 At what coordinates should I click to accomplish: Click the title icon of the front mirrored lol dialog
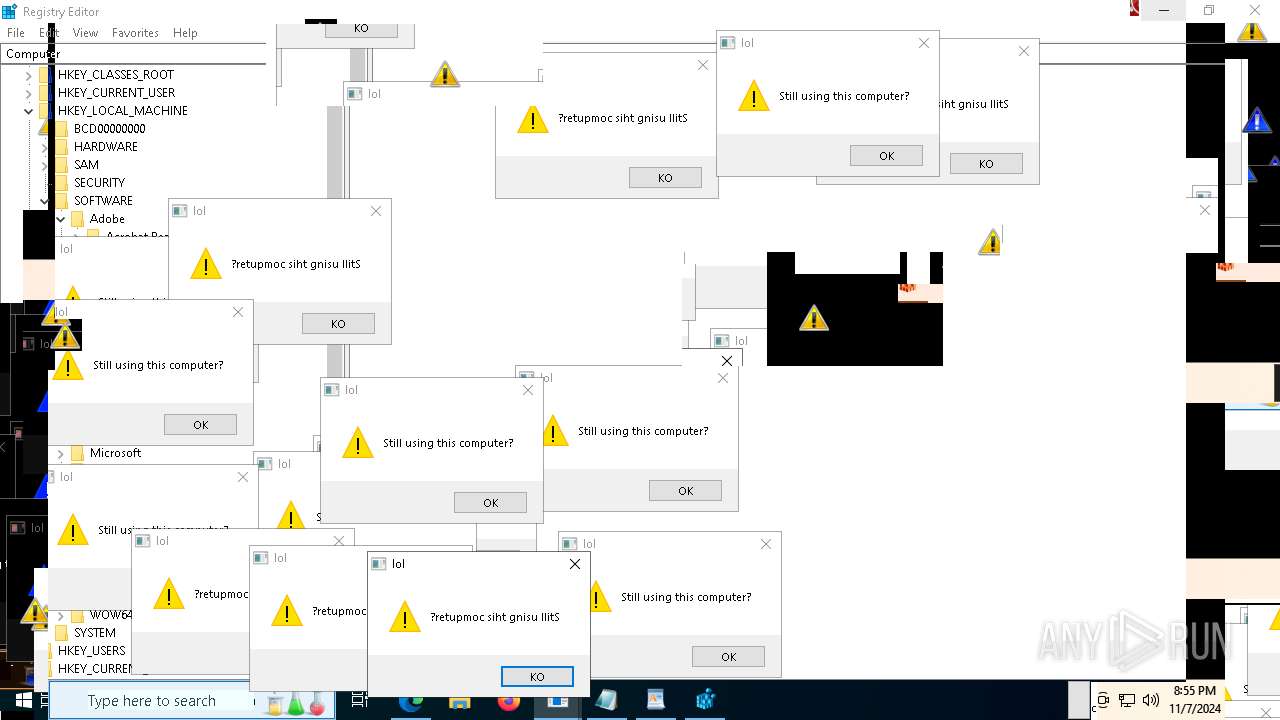[379, 564]
